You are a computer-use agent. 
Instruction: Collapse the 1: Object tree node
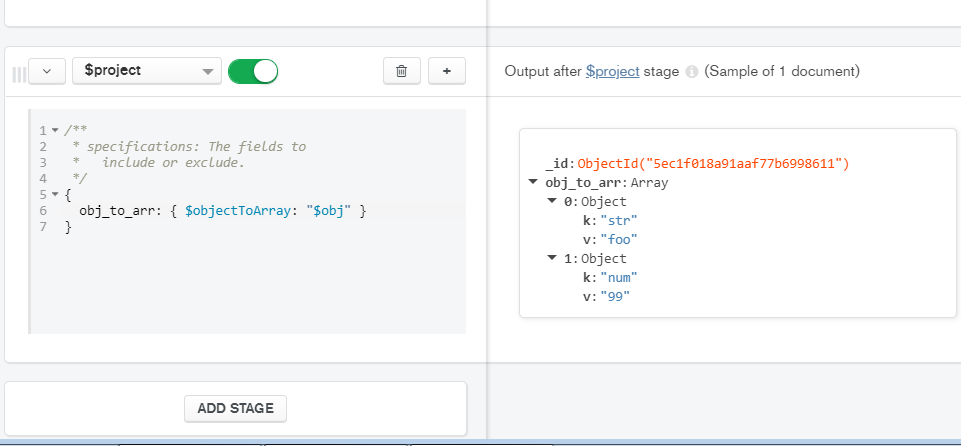point(551,259)
